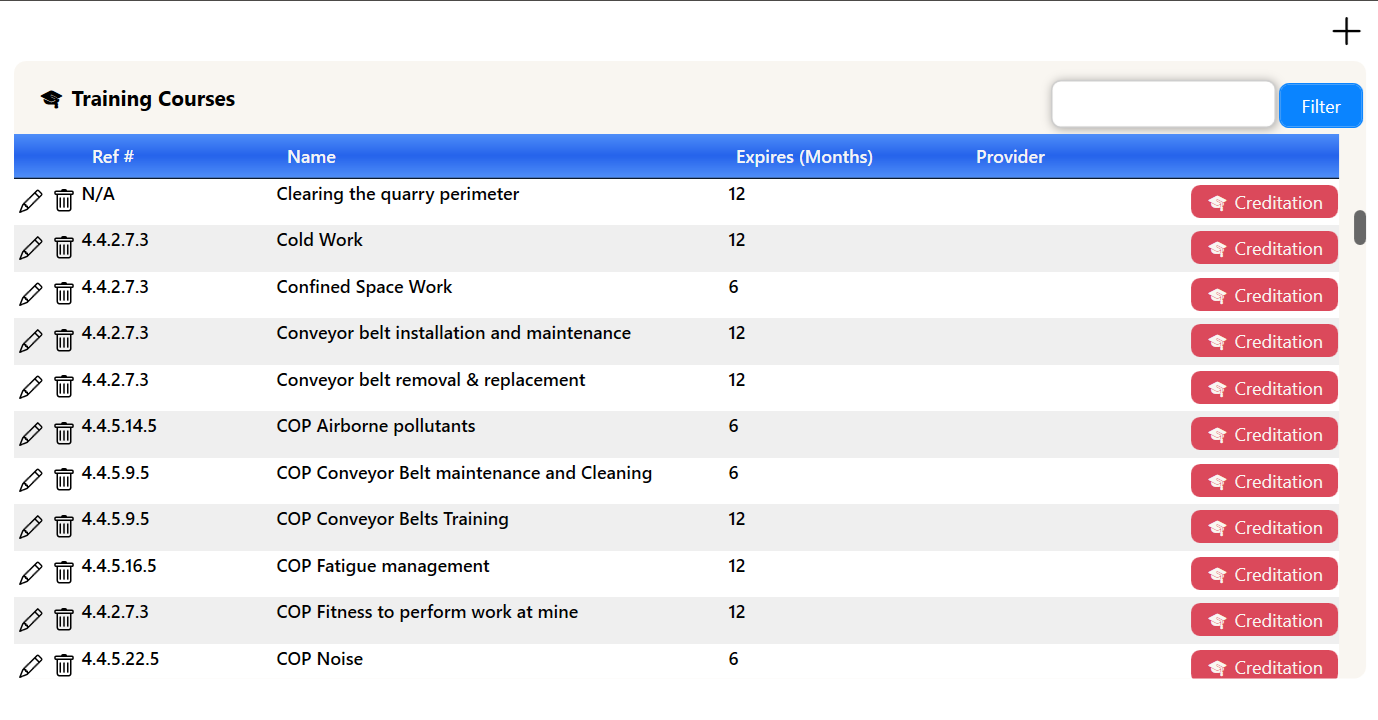Click the Filter button

1321,106
